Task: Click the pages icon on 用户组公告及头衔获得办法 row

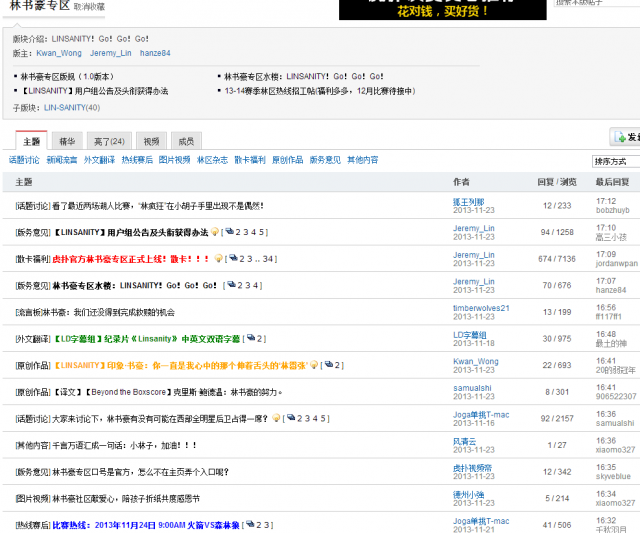Action: [229, 231]
